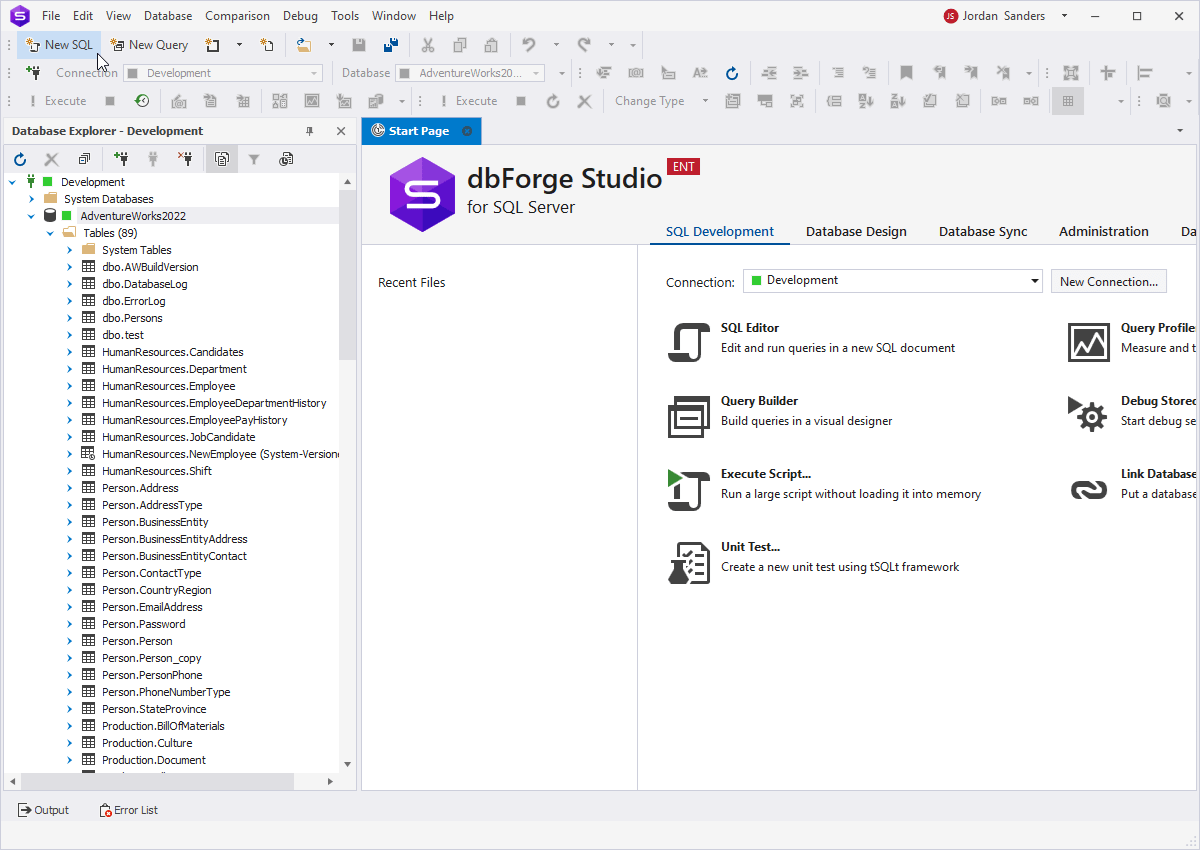Open the Output panel button
This screenshot has height=850, width=1200.
coord(44,810)
